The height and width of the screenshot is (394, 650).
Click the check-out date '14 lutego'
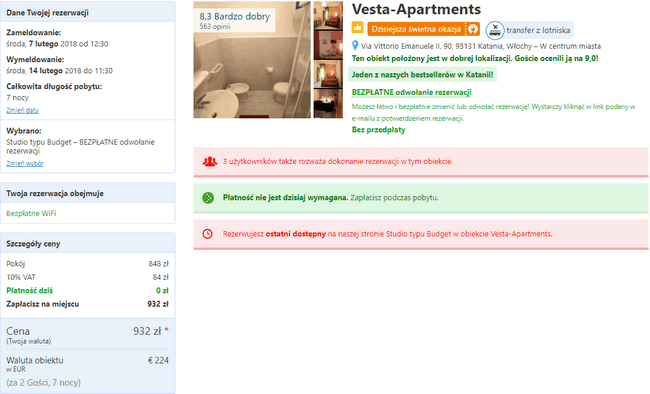[46, 71]
